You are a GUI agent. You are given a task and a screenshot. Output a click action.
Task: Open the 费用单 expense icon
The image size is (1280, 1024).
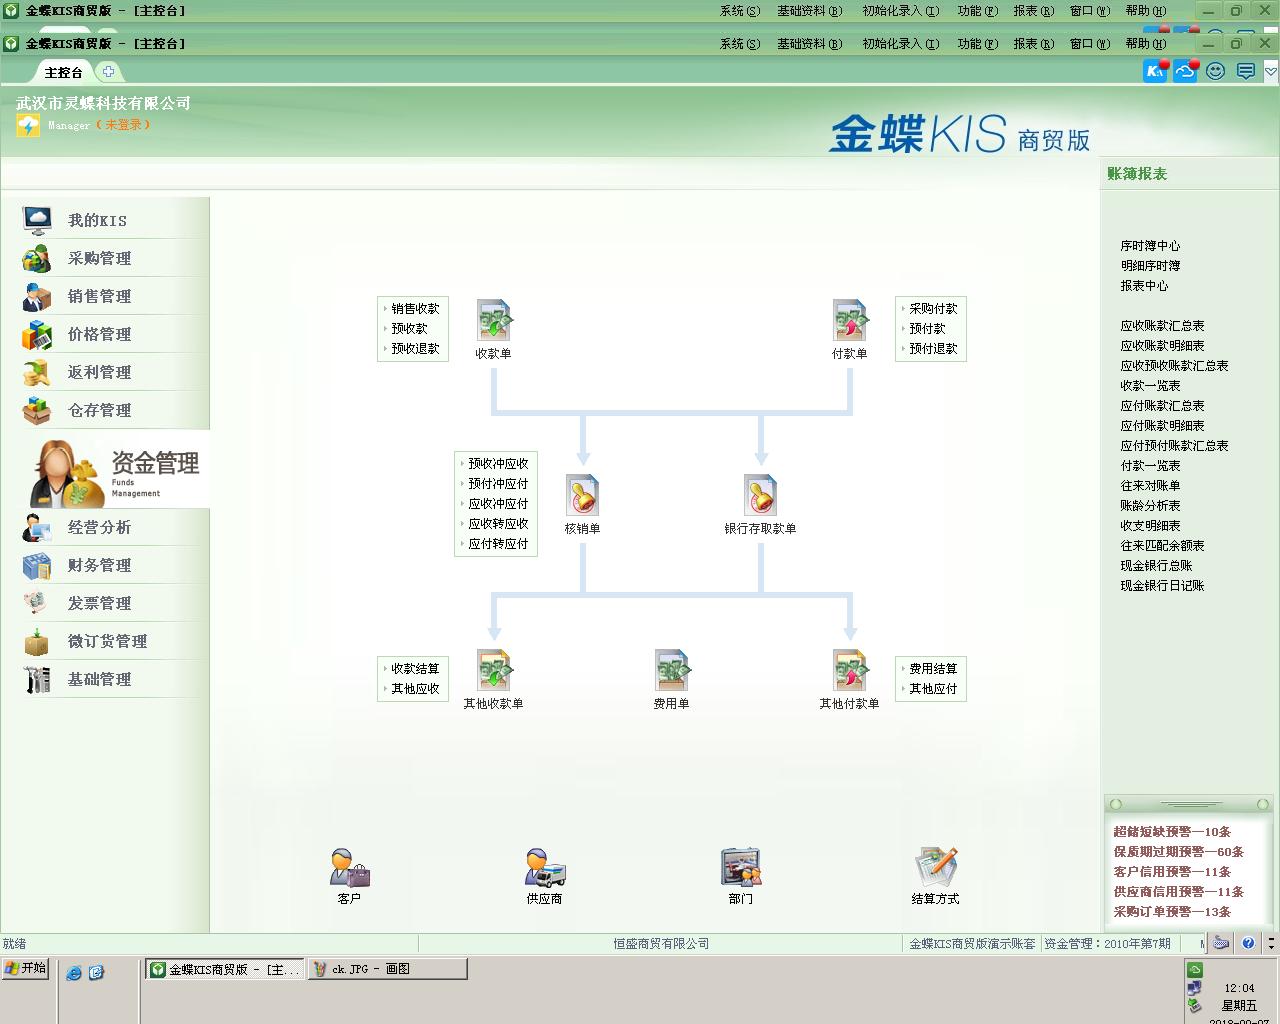coord(672,671)
